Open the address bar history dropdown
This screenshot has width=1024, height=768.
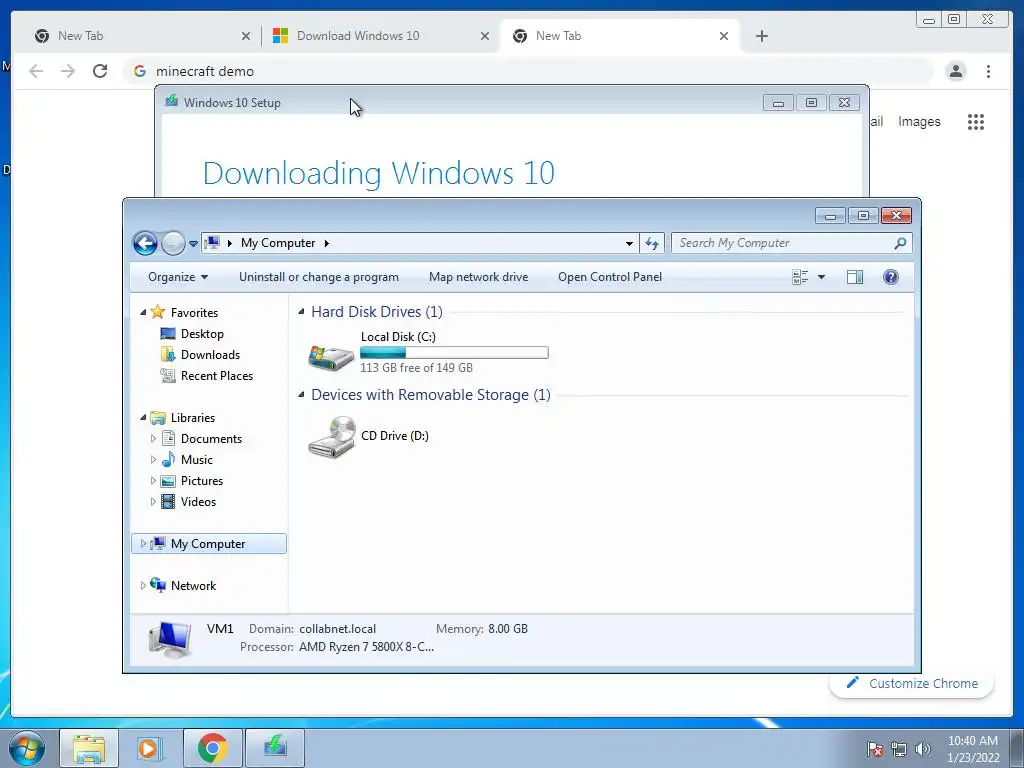pyautogui.click(x=629, y=243)
